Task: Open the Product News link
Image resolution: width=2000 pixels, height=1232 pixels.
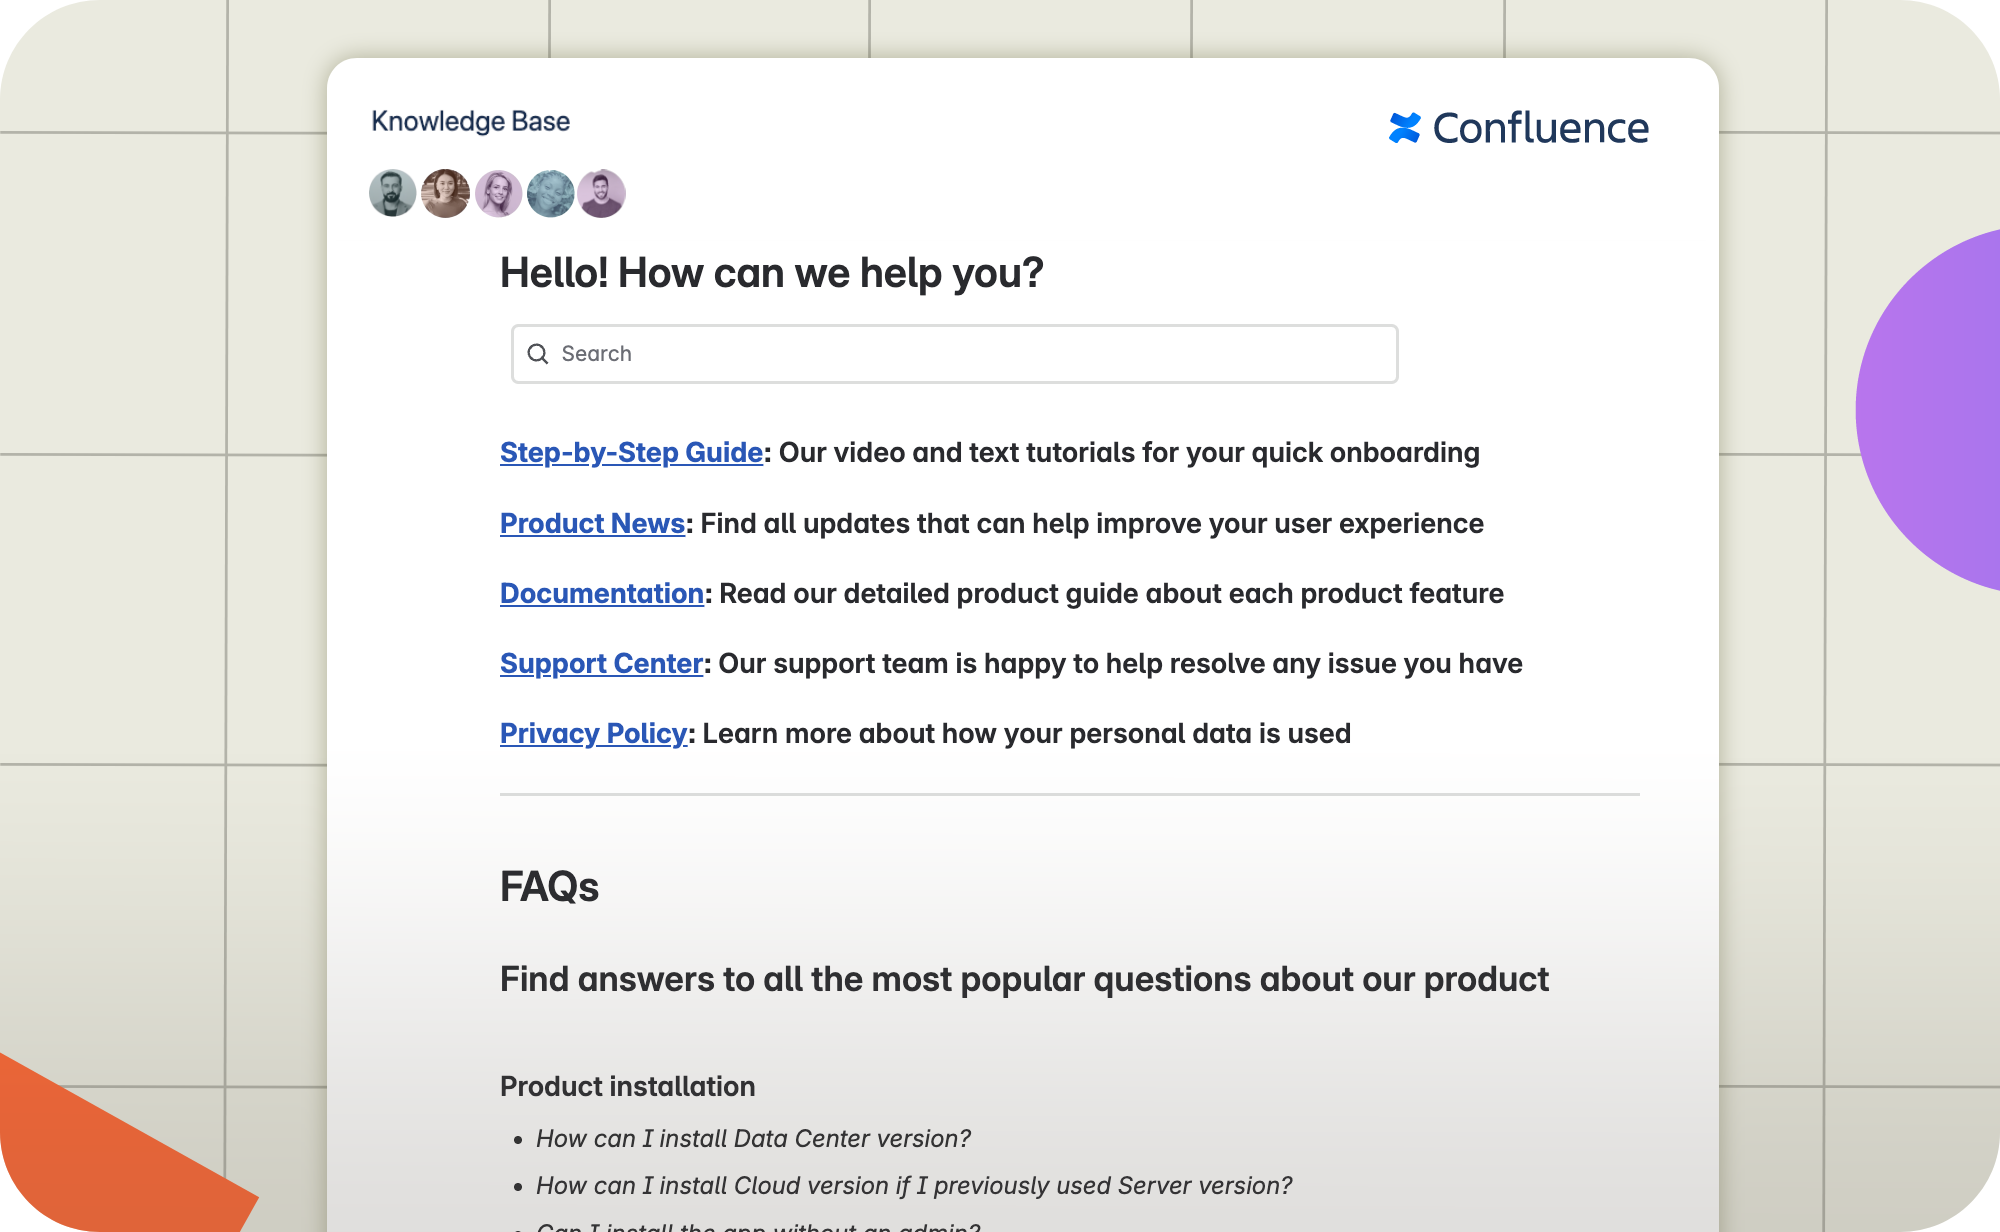Action: point(593,523)
